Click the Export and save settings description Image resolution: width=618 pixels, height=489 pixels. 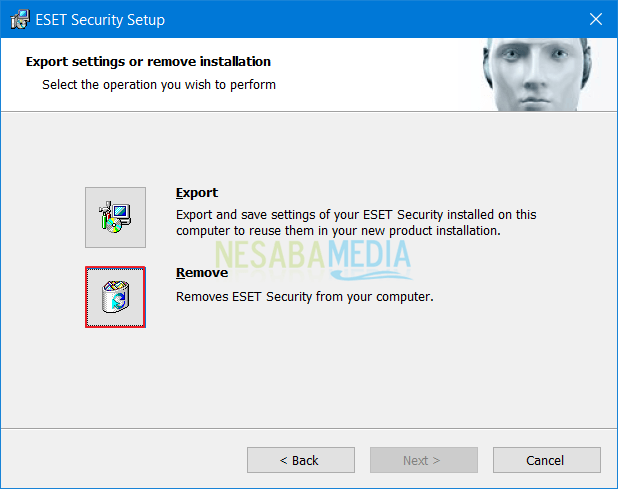tap(356, 223)
